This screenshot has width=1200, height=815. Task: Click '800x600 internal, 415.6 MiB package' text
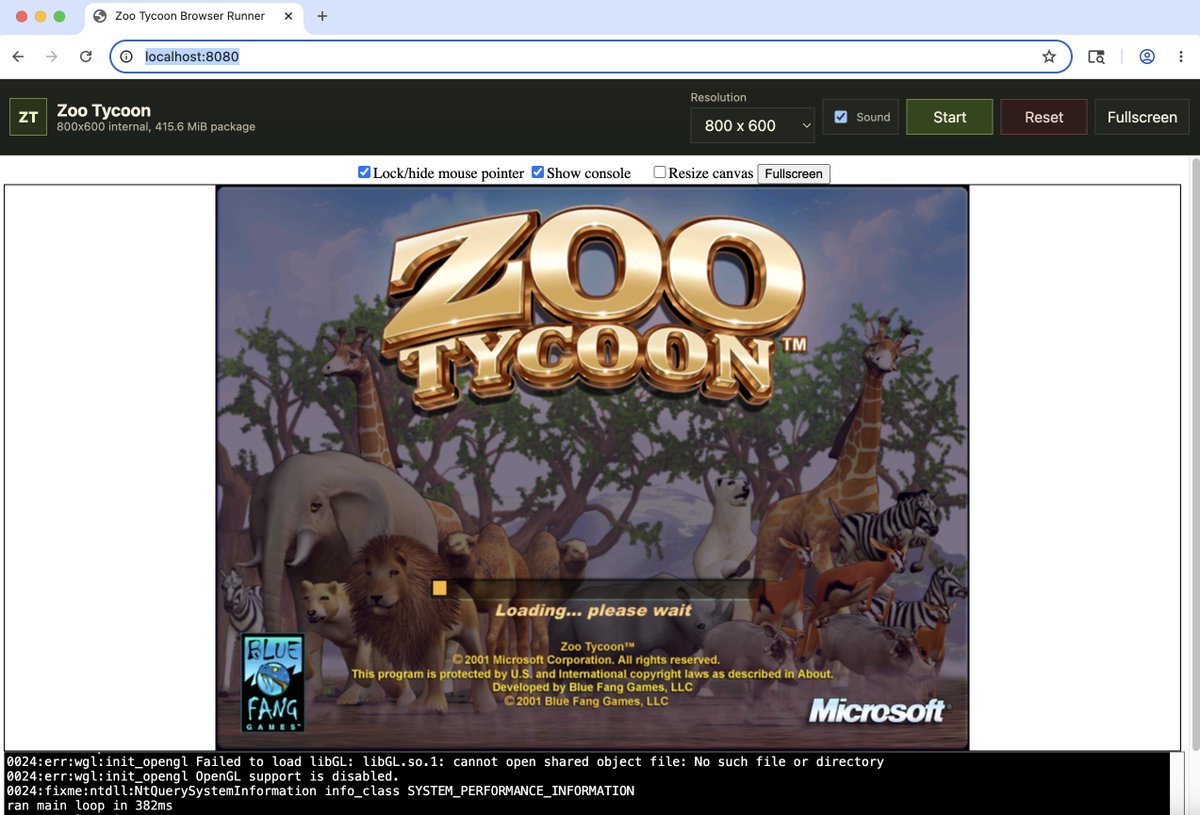[156, 127]
